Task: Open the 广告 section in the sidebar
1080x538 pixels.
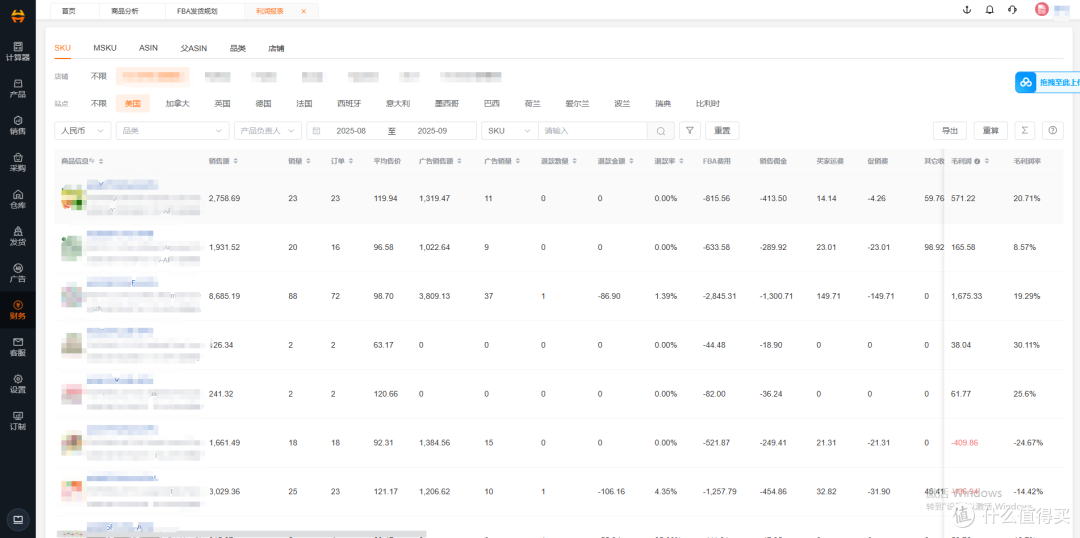Action: (x=18, y=273)
